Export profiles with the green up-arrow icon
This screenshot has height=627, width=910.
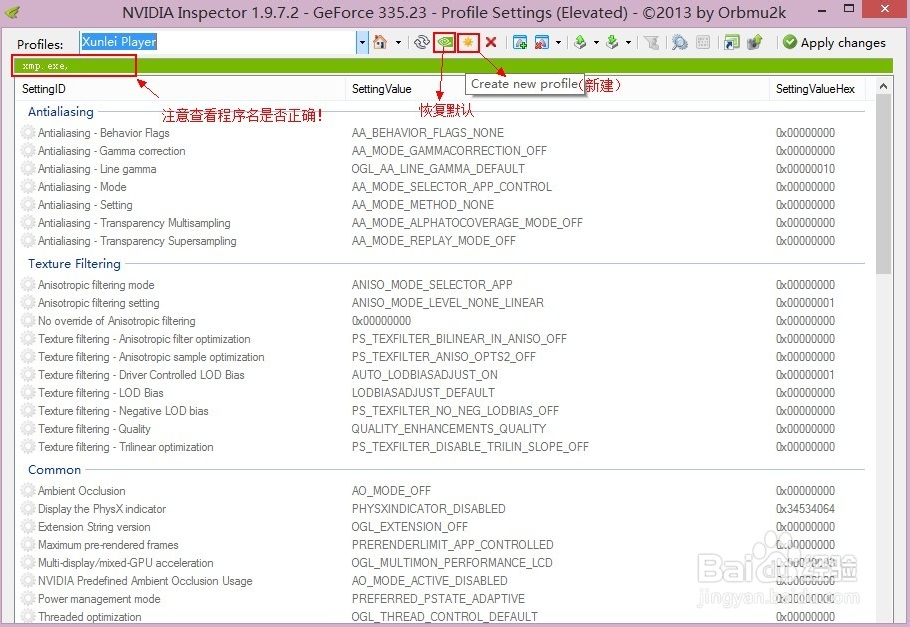(x=580, y=42)
